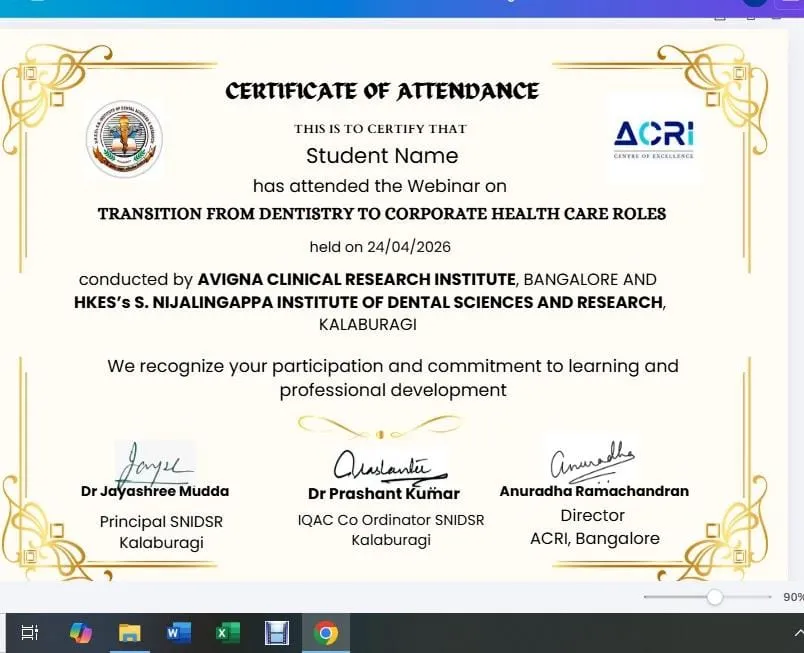Select the "held on 24/04/2026" date text

[x=381, y=247]
